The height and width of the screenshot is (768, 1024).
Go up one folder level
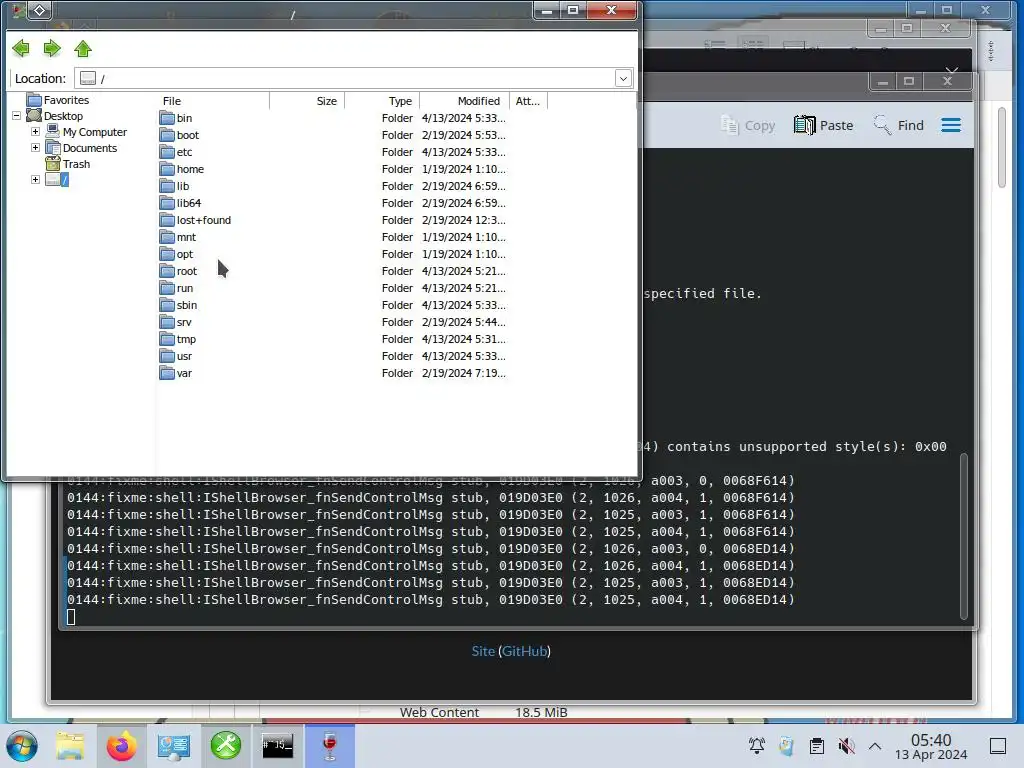83,48
